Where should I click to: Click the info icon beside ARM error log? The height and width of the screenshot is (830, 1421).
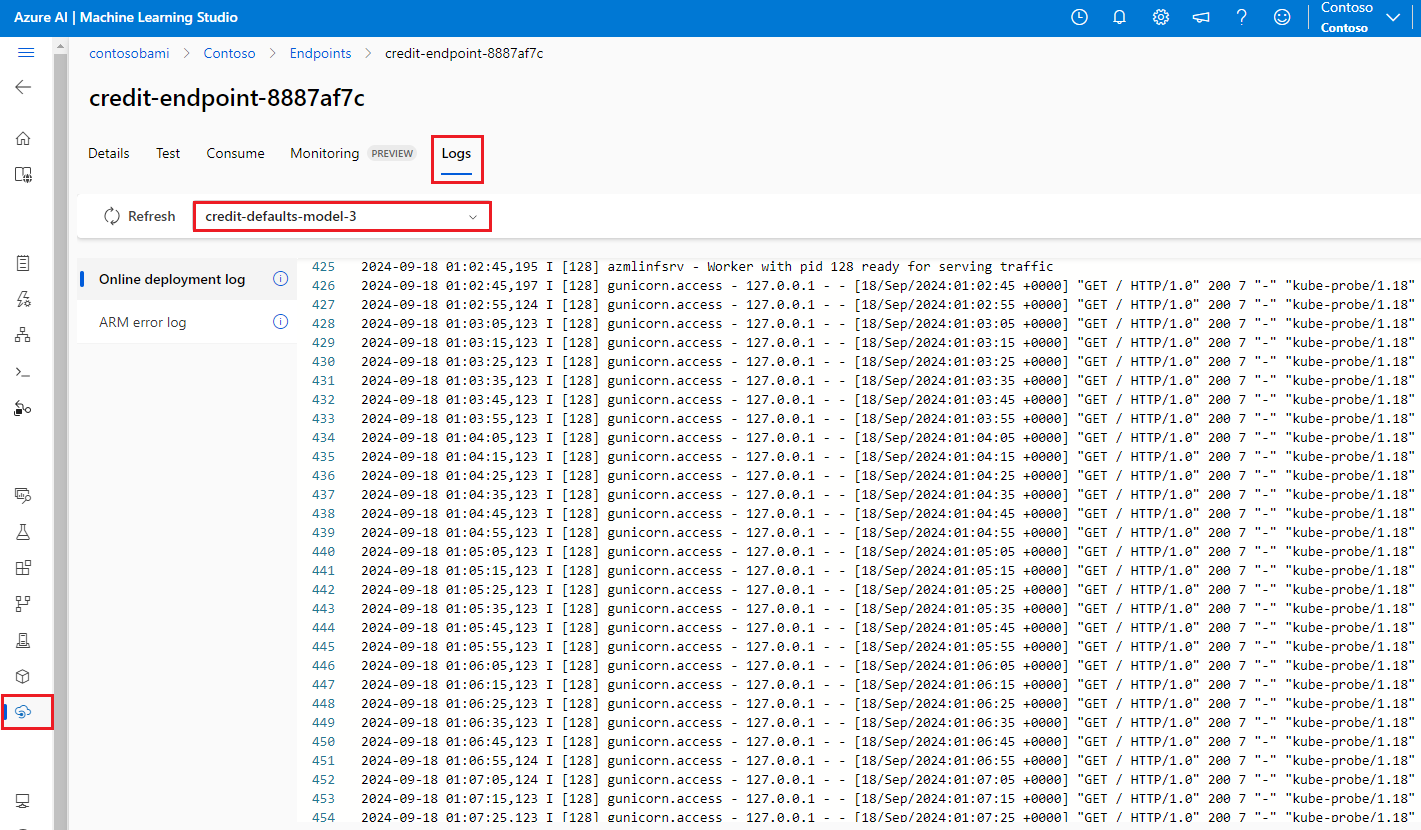pyautogui.click(x=281, y=322)
